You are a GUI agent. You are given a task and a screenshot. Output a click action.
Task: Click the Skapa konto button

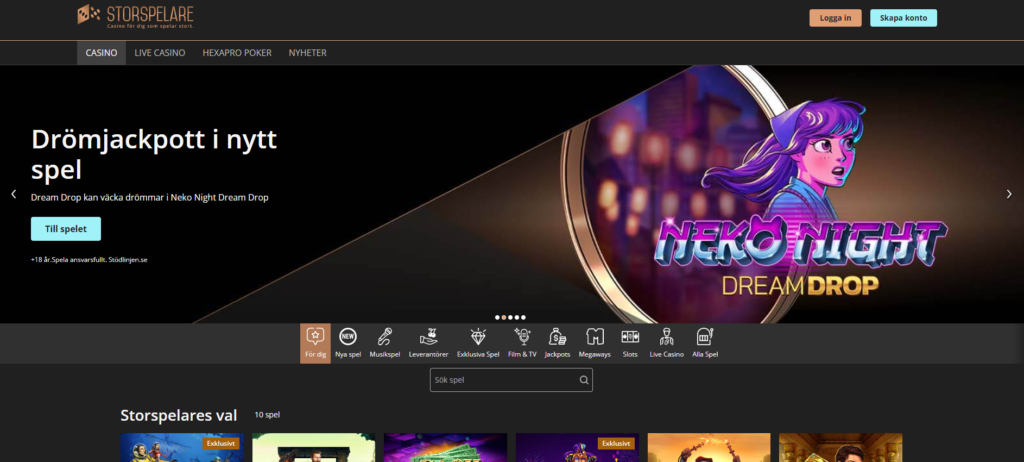tap(903, 18)
